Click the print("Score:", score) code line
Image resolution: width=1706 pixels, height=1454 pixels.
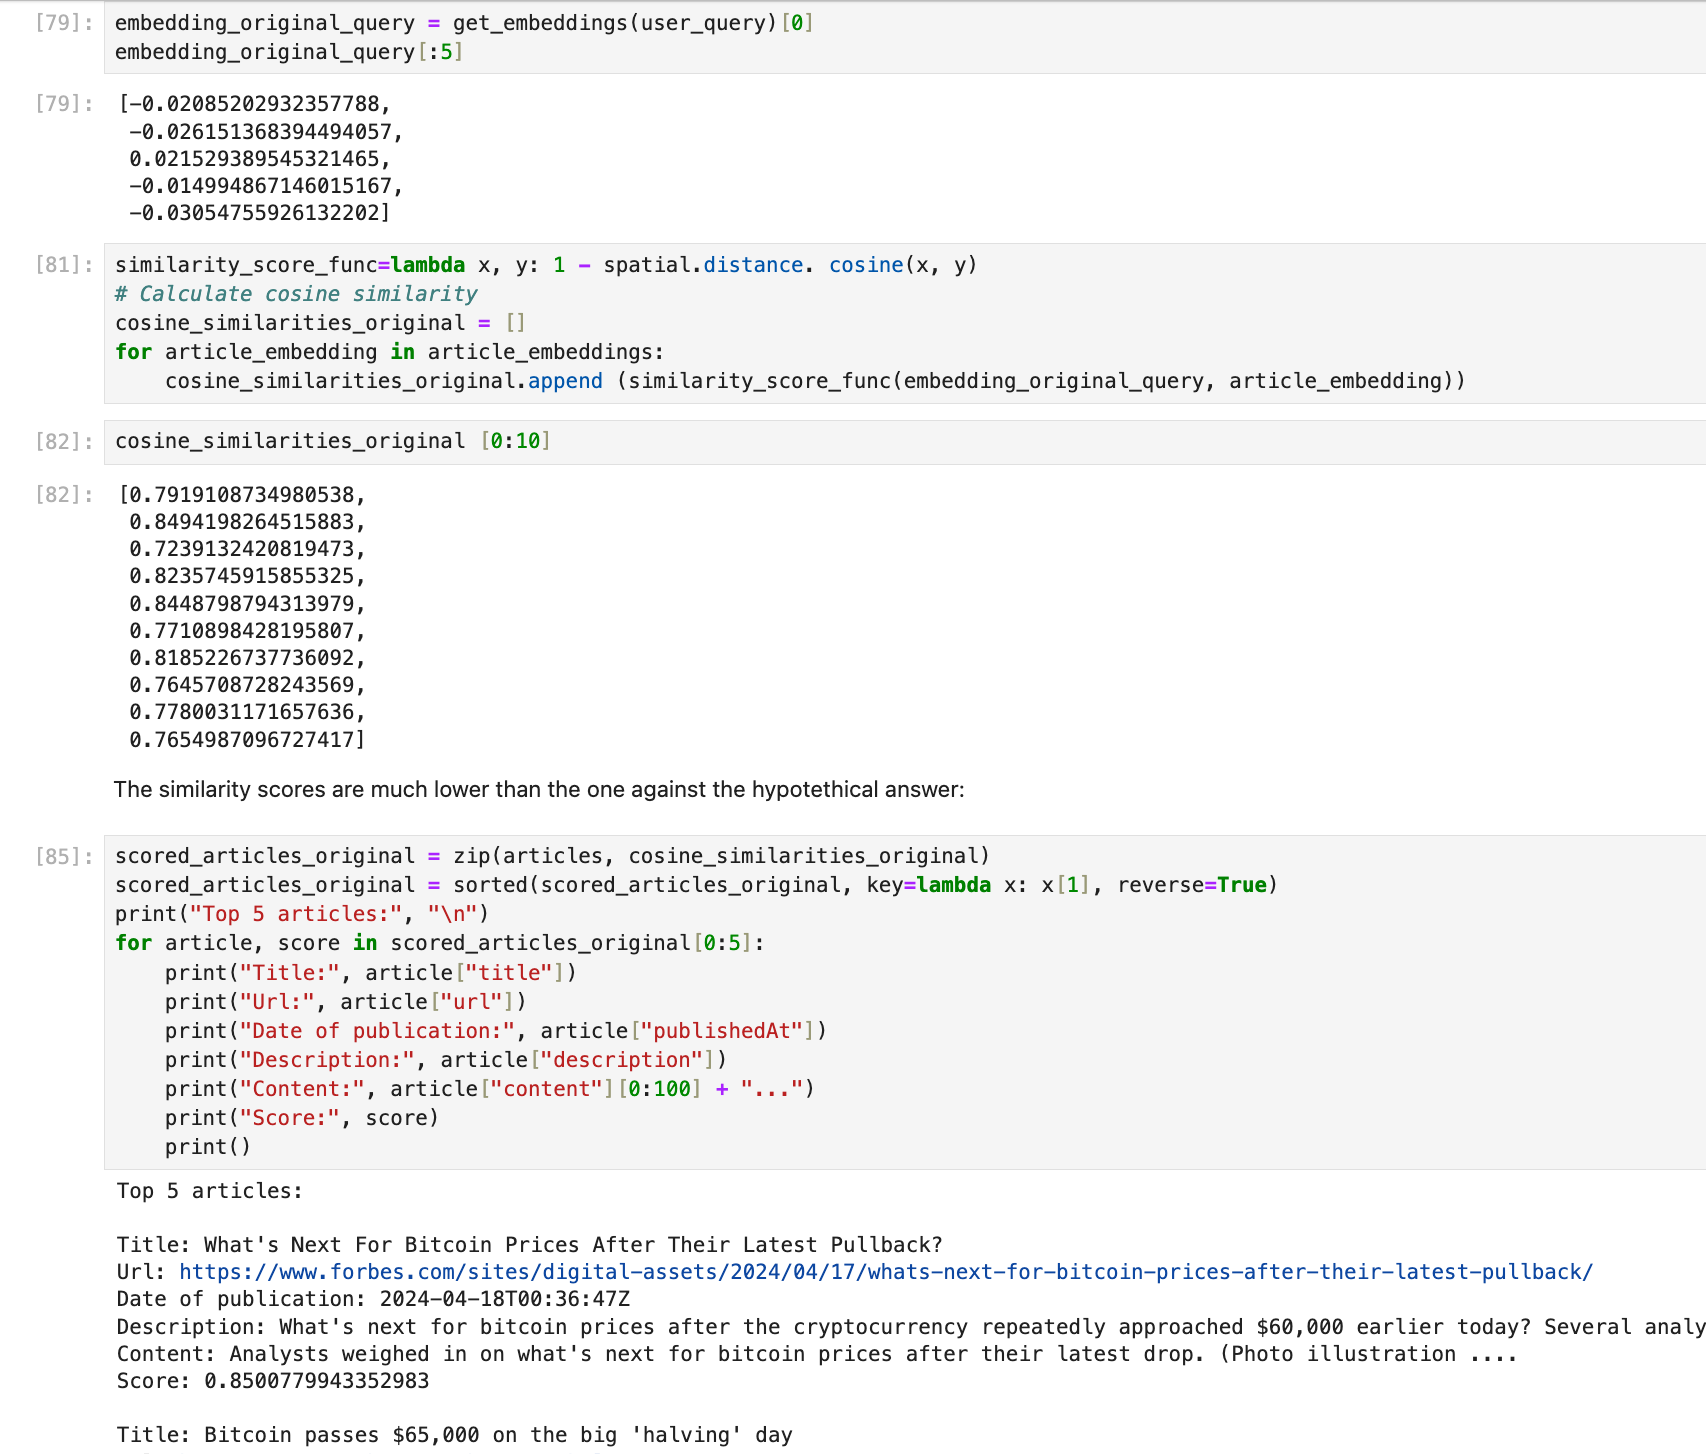[x=302, y=1118]
